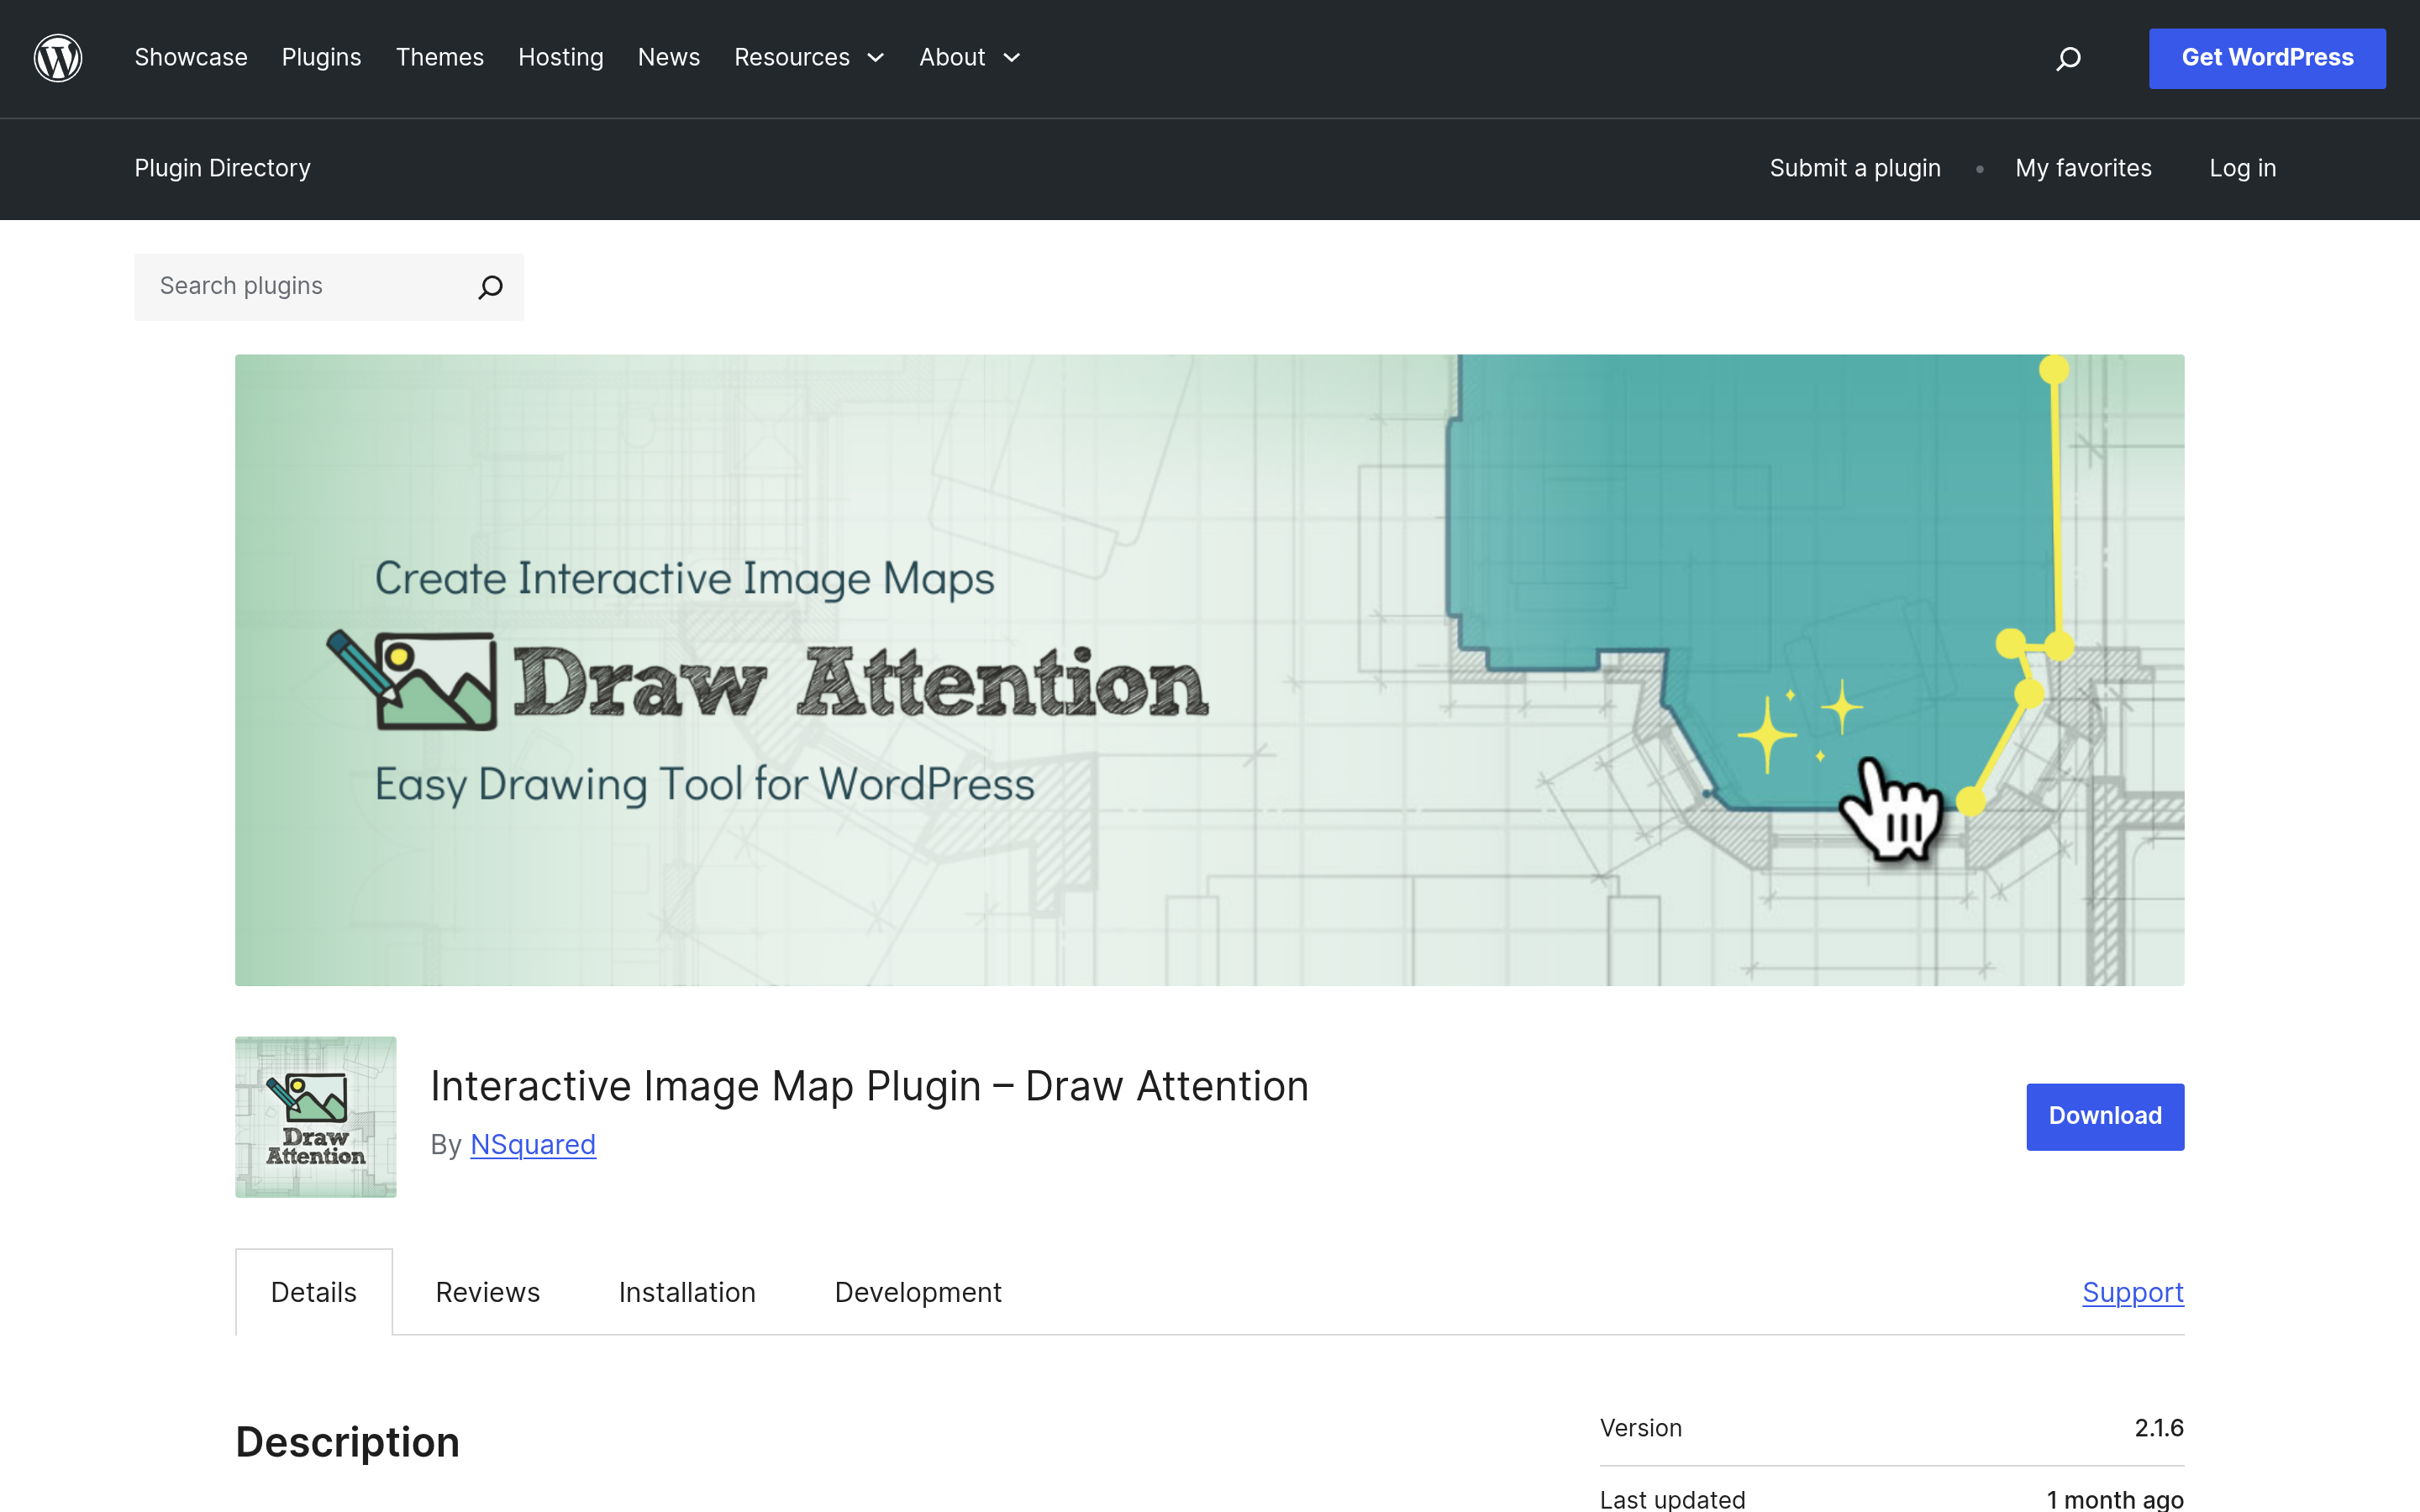This screenshot has height=1512, width=2420.
Task: Click the WordPress logo icon
Action: (58, 58)
